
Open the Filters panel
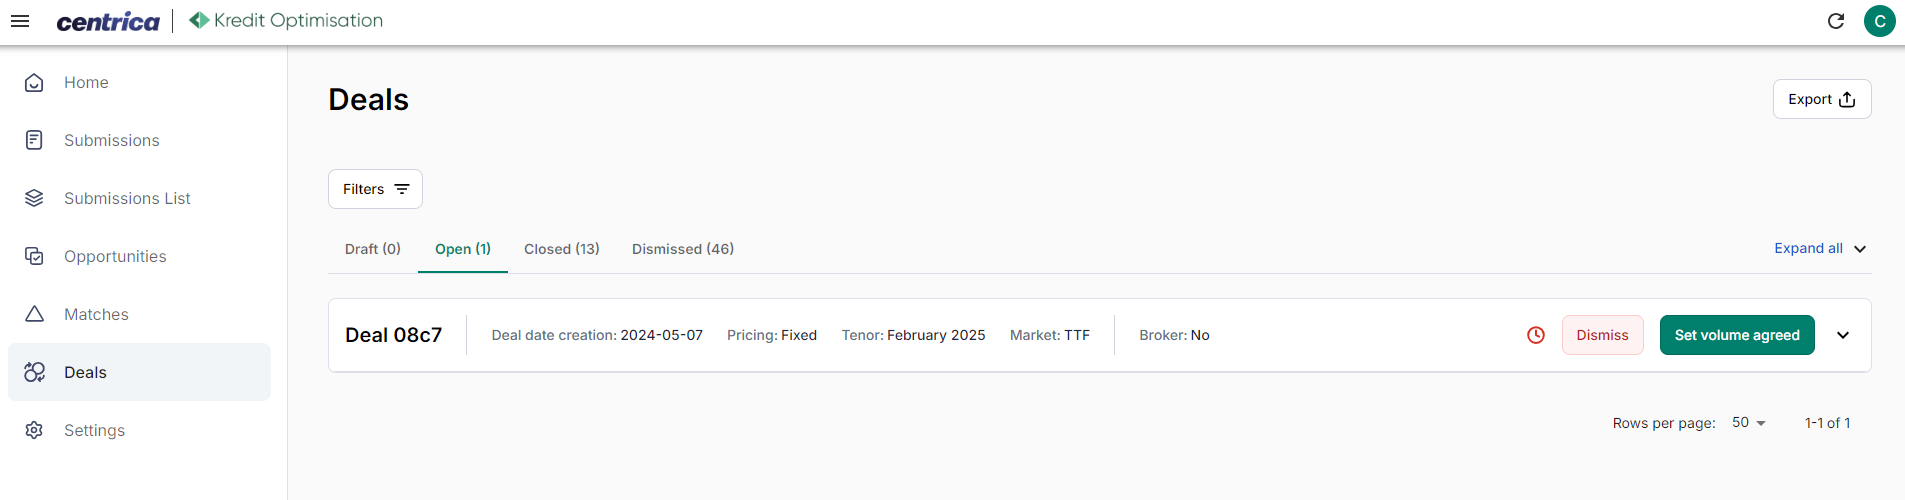(375, 189)
